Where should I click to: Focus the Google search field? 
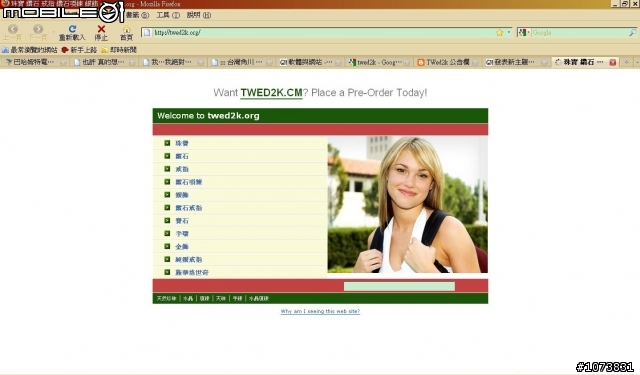pos(580,33)
